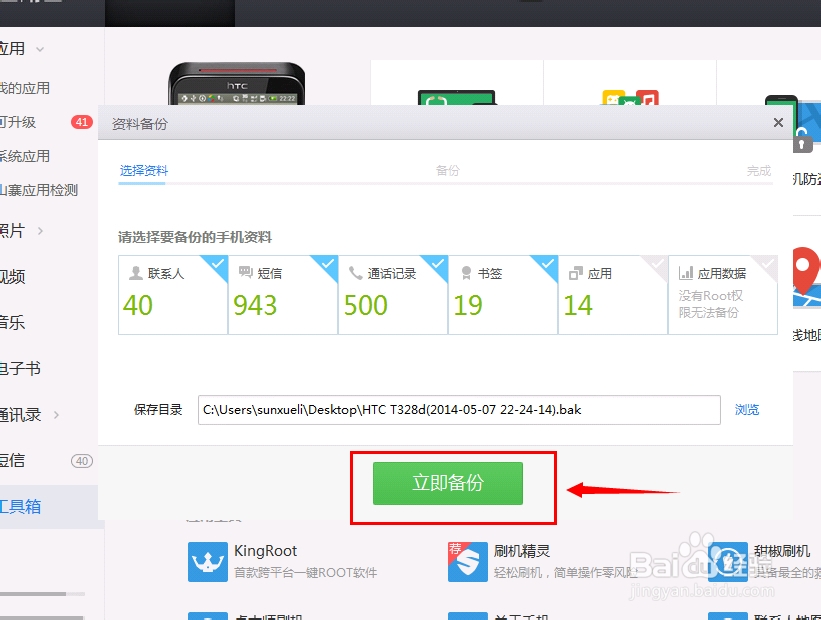Open the KingRoot crown icon
This screenshot has width=821, height=620.
click(208, 562)
